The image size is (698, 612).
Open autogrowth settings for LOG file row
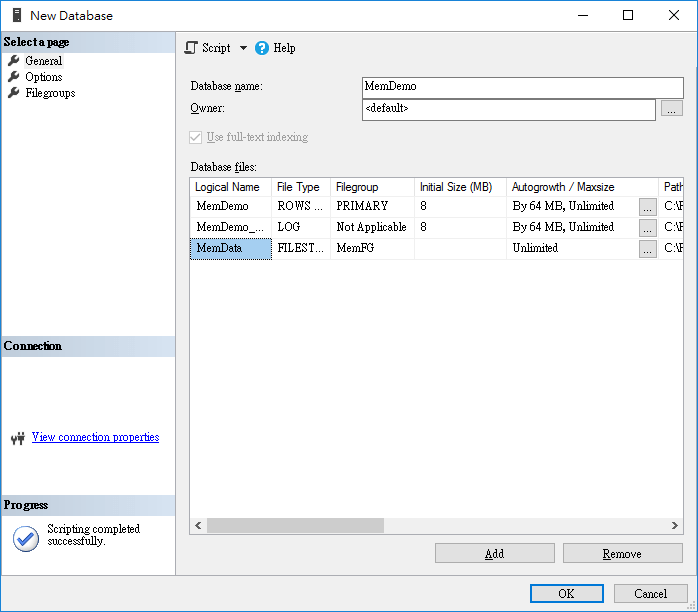point(648,227)
